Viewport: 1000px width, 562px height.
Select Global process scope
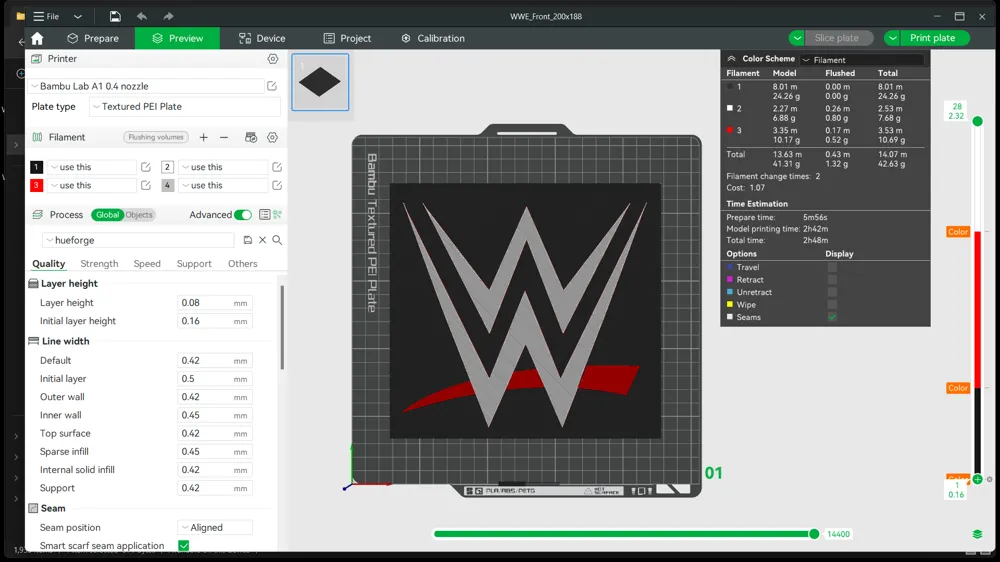[107, 215]
